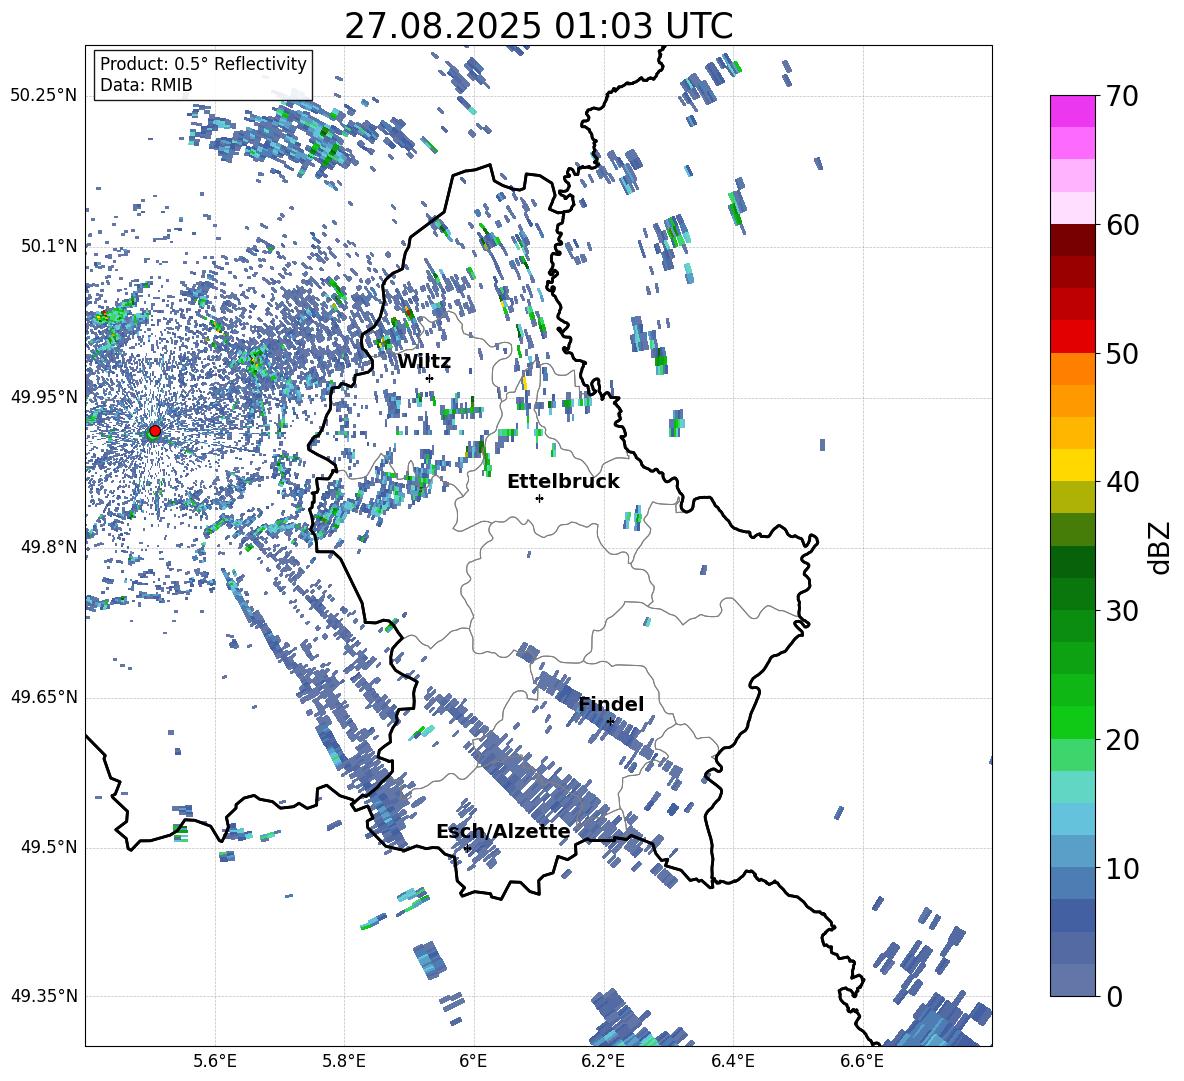Click the 0 tick on colorbar
Image resolution: width=1184 pixels, height=1081 pixels.
point(1115,996)
